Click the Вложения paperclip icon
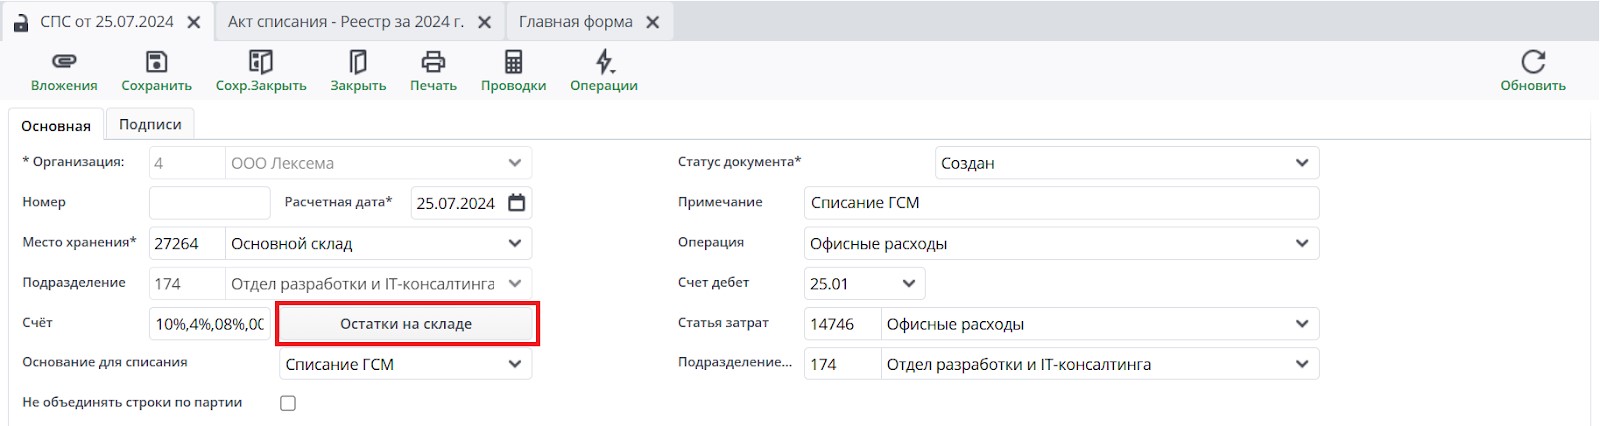 [x=64, y=62]
